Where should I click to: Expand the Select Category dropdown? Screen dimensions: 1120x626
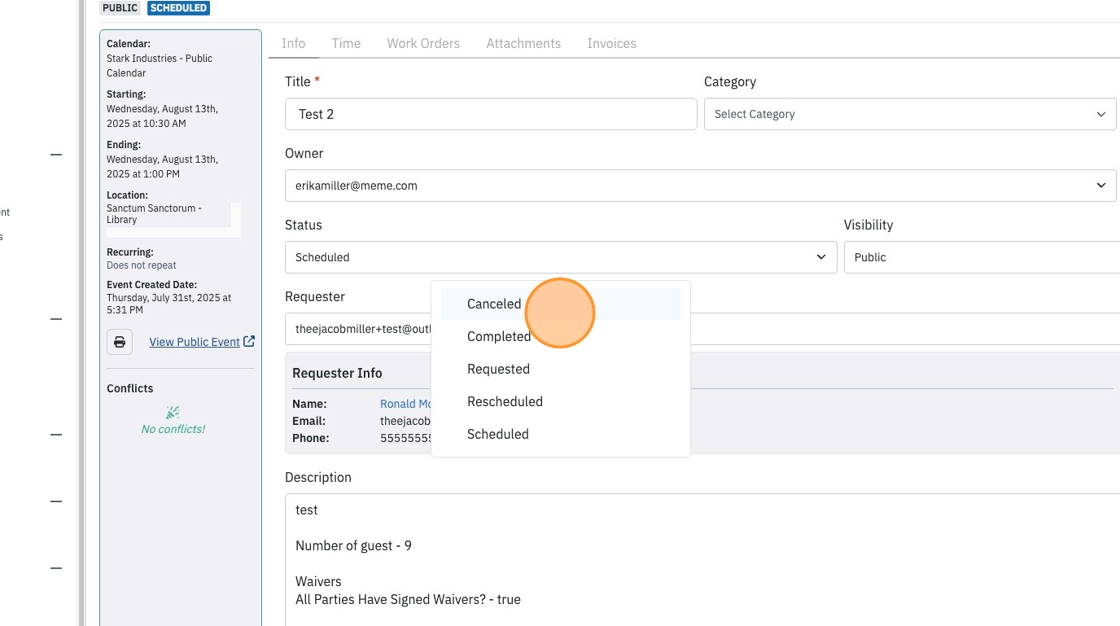click(x=910, y=114)
